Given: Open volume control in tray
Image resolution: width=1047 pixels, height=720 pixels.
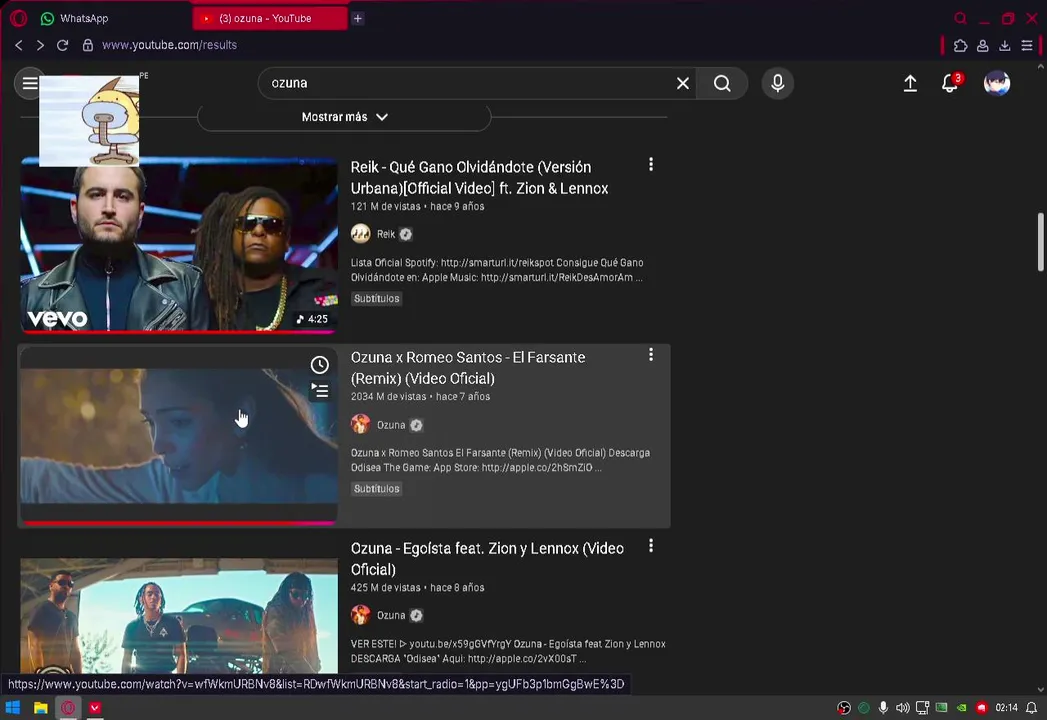Looking at the screenshot, I should (903, 708).
